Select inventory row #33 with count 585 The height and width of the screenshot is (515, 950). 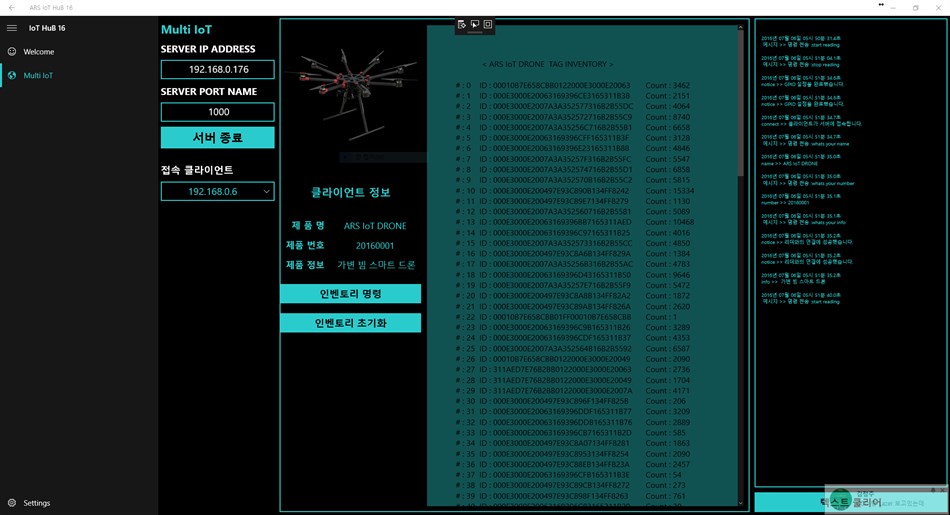point(571,433)
